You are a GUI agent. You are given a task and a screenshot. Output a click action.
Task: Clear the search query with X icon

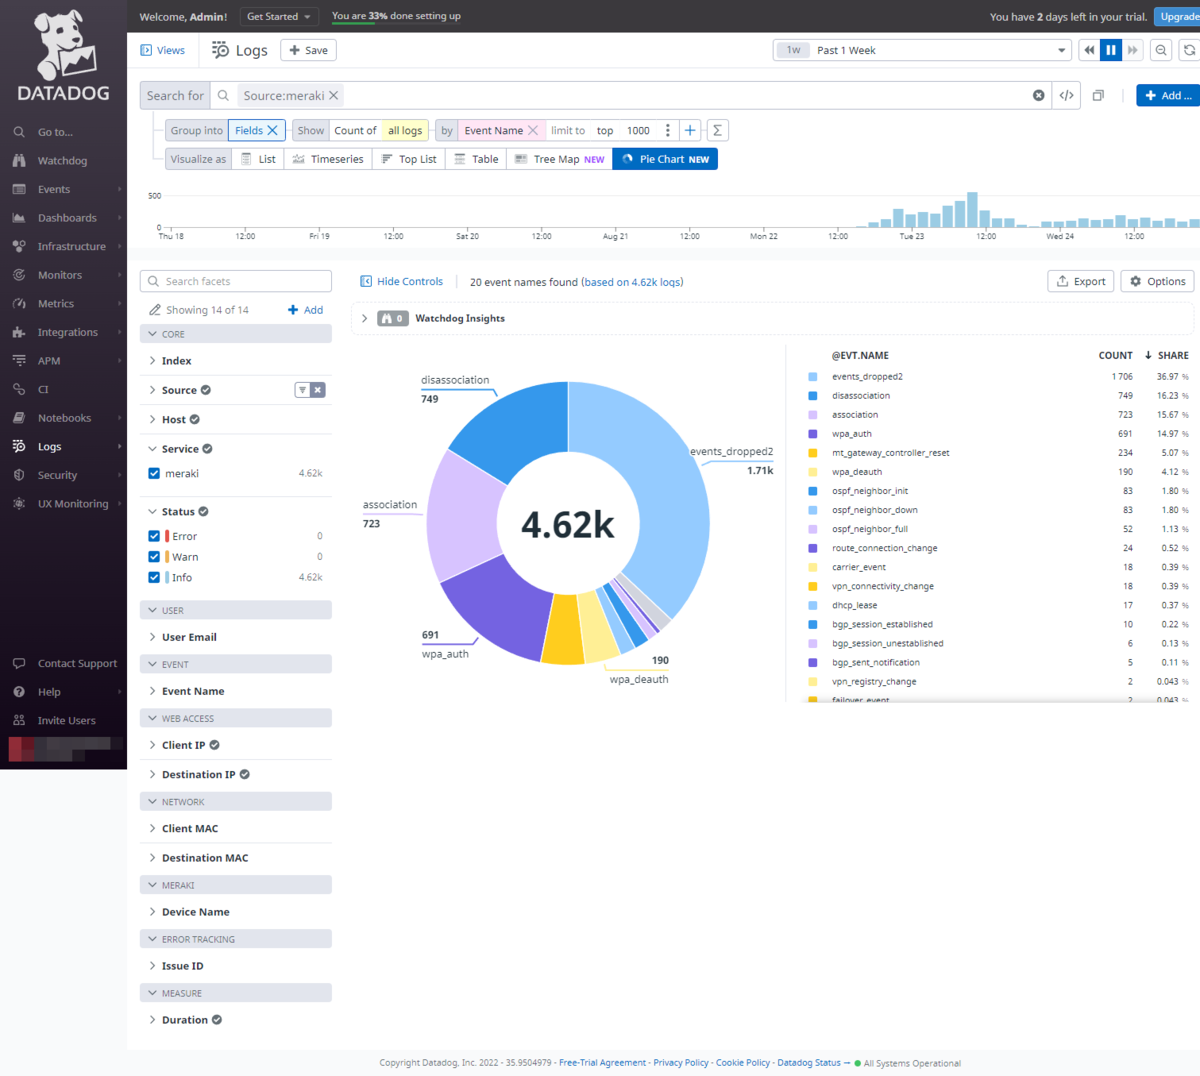1039,96
